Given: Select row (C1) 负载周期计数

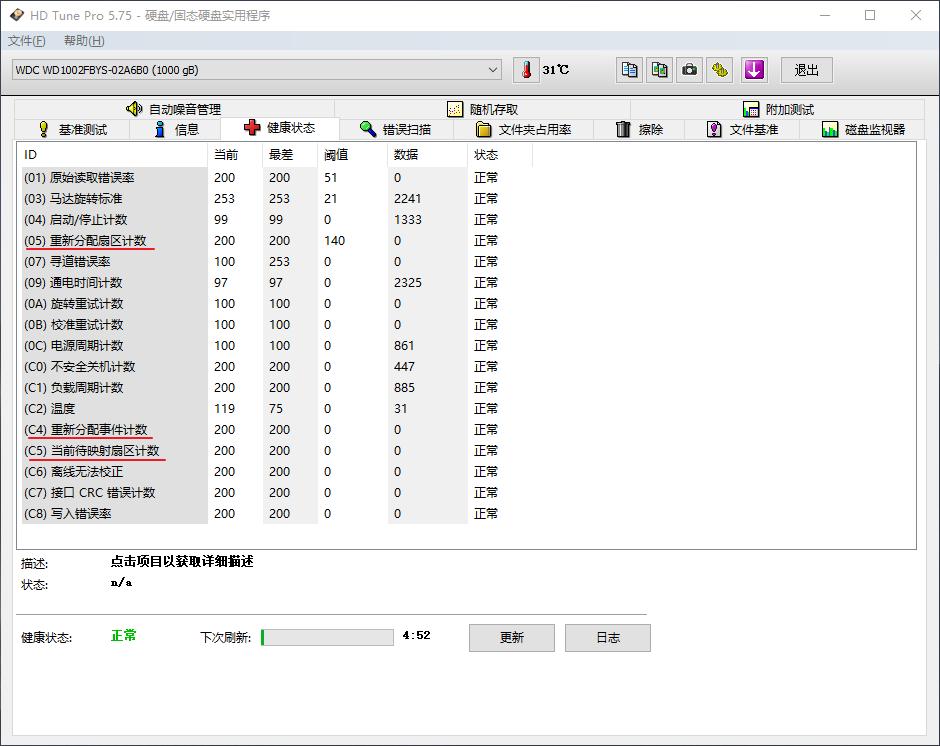Looking at the screenshot, I should [277, 387].
